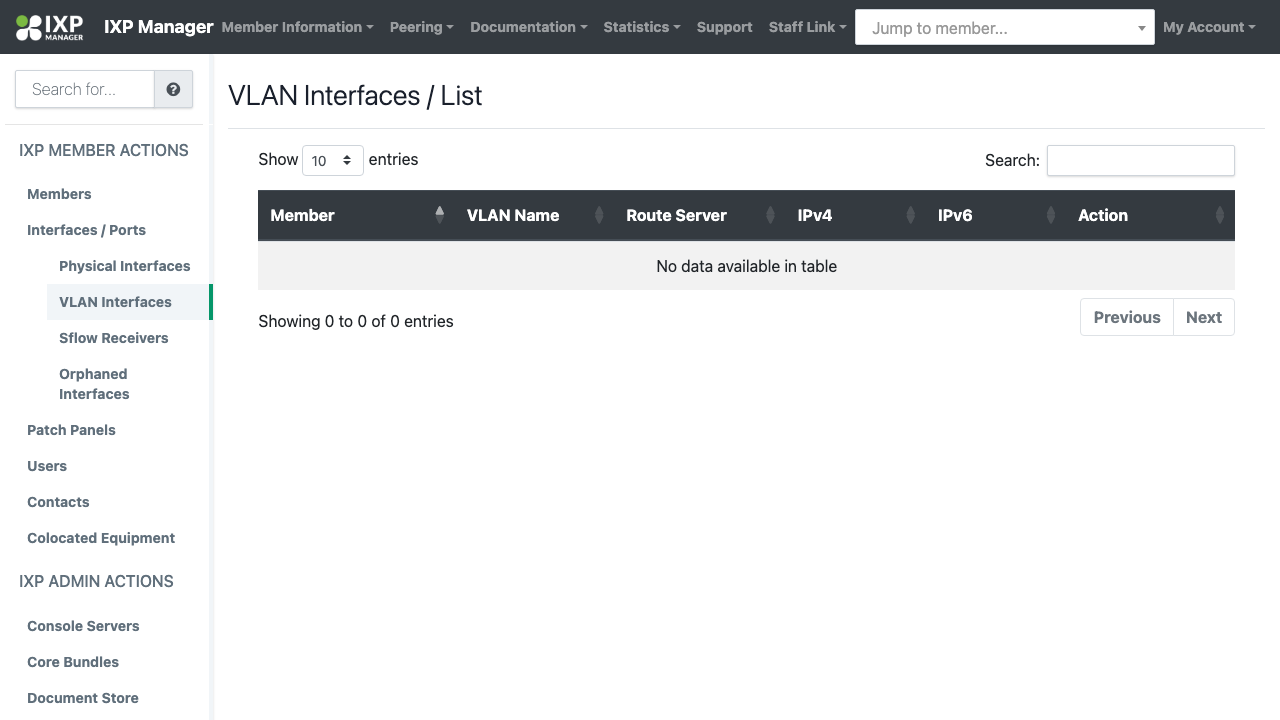
Task: Open Colocated Equipment sidebar link
Action: coord(101,538)
